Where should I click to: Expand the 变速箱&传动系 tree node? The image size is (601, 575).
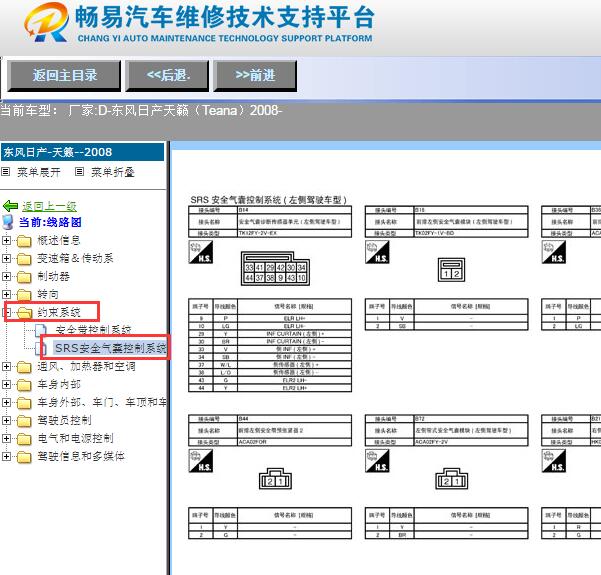coord(6,258)
